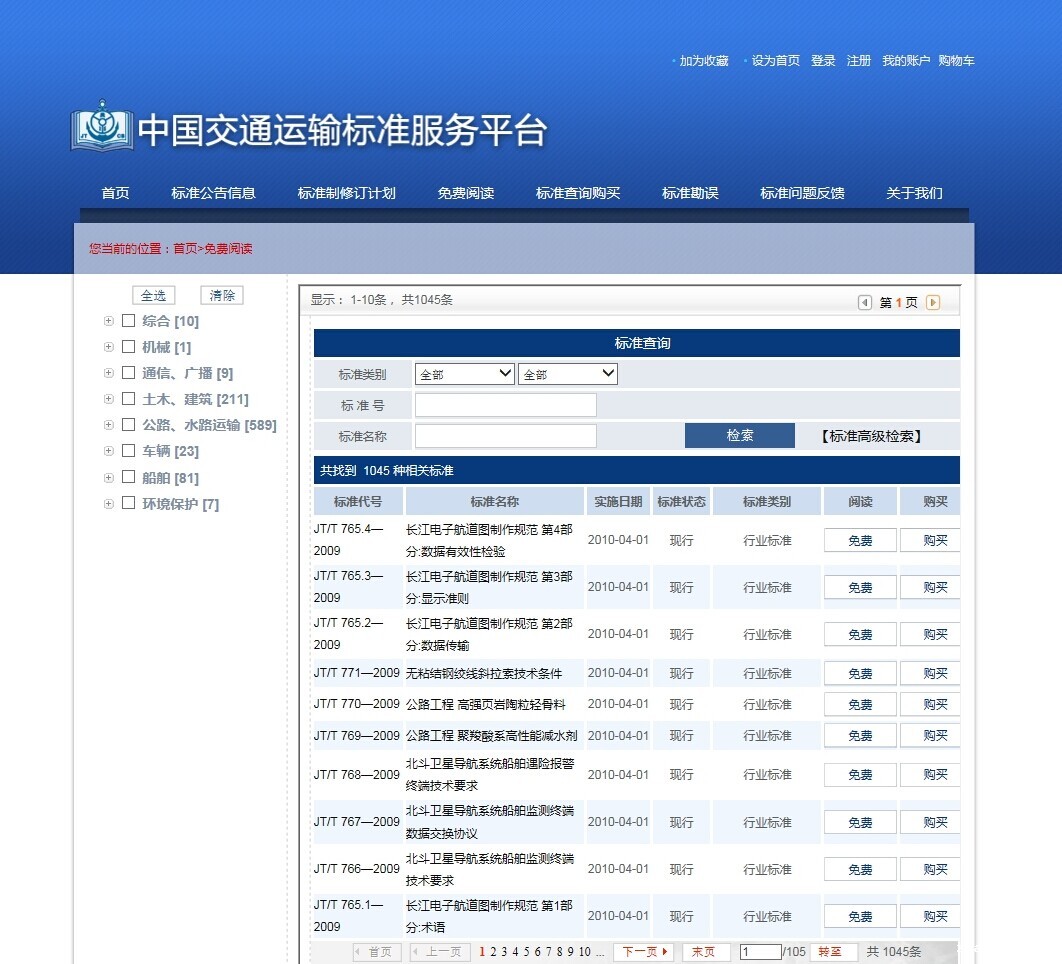Click the next page arrow icon at top
The width and height of the screenshot is (1062, 964).
(933, 303)
